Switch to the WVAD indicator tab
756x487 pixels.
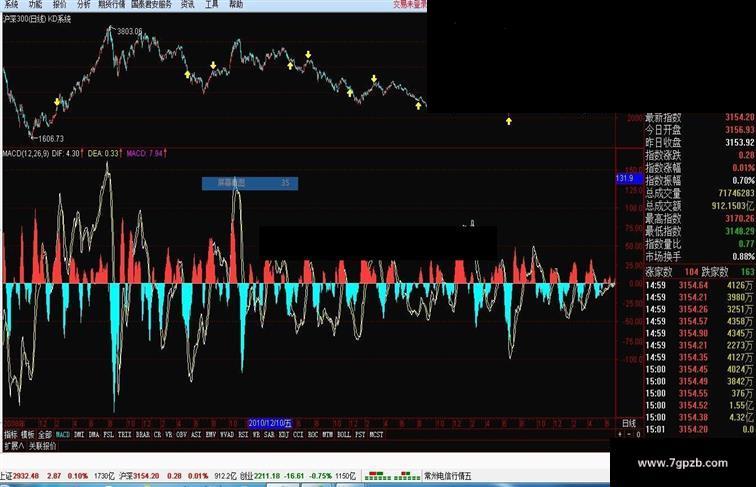click(x=227, y=434)
